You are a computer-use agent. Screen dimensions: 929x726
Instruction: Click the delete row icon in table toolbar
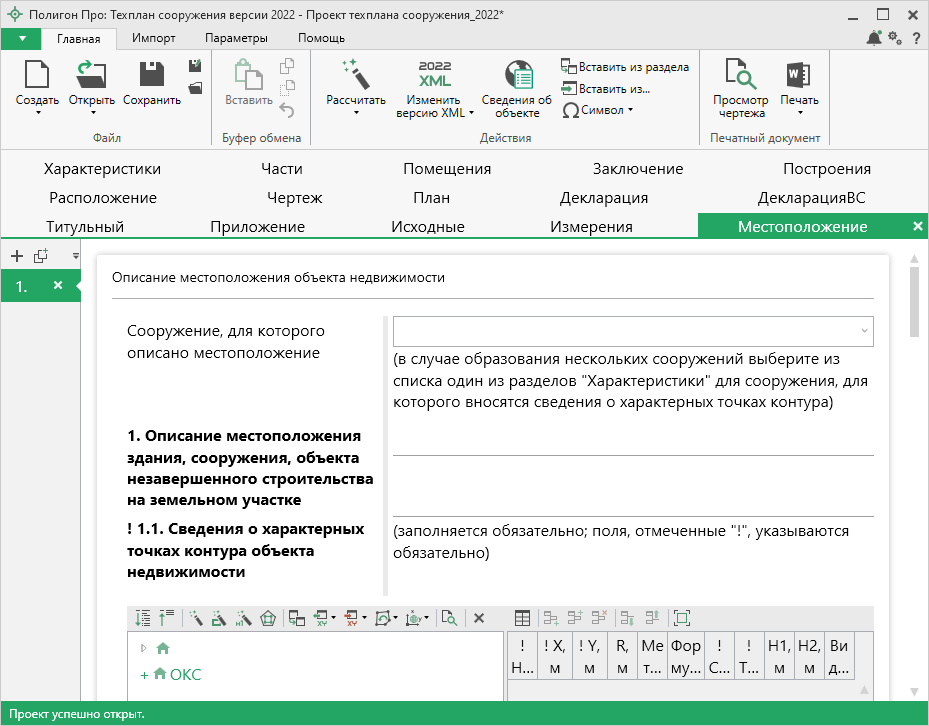(x=599, y=618)
